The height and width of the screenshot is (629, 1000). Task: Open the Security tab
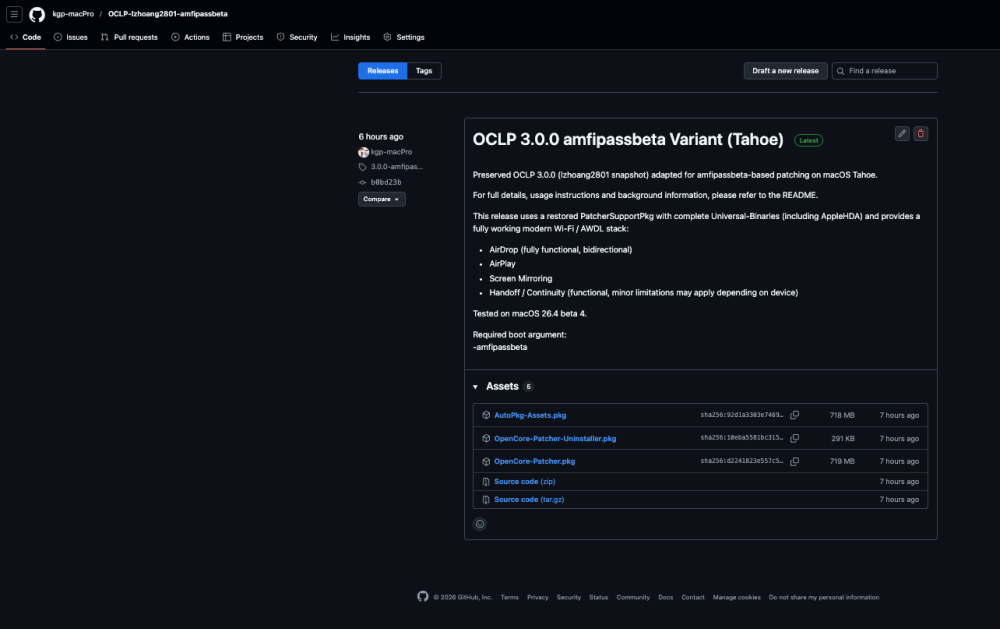tap(297, 37)
